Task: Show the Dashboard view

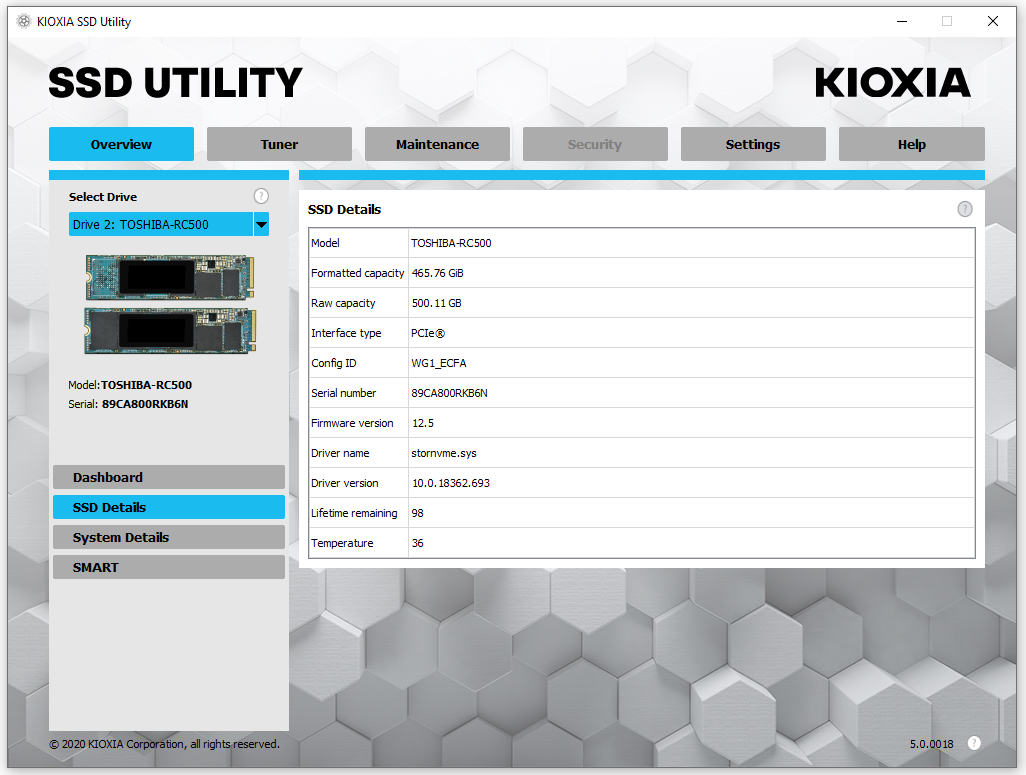Action: click(x=169, y=477)
